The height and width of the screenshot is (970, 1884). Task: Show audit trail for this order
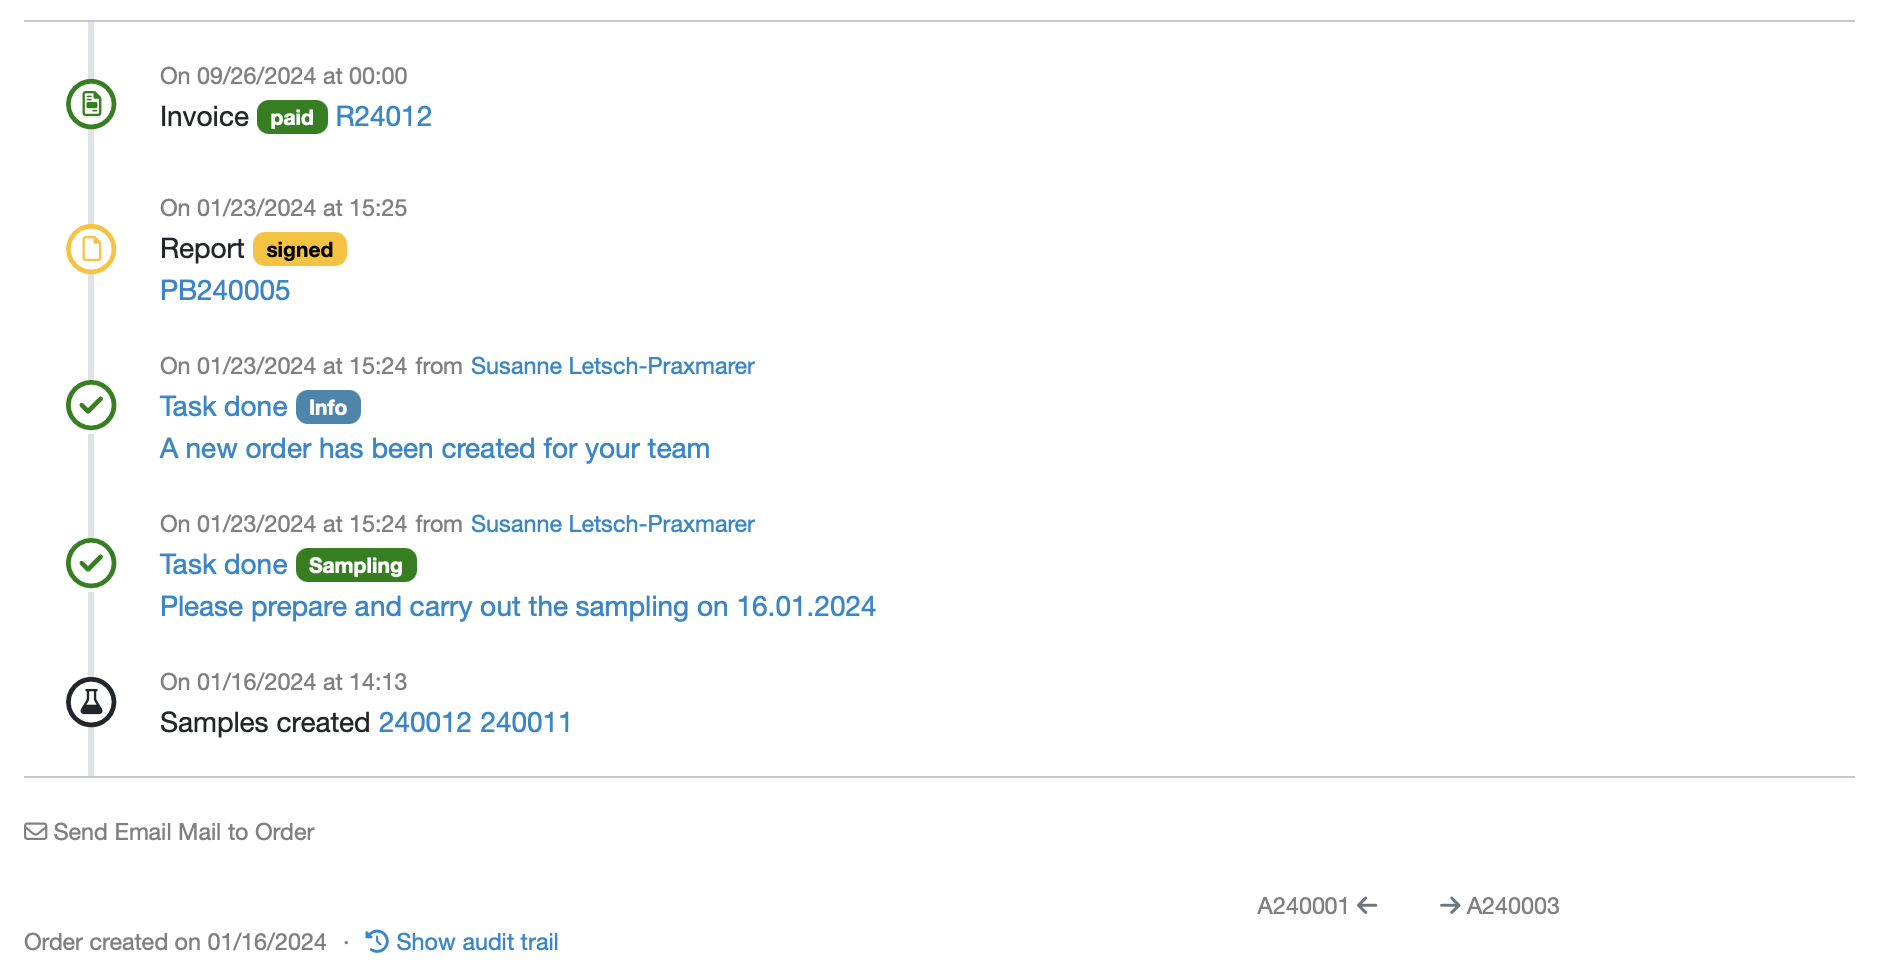click(476, 942)
